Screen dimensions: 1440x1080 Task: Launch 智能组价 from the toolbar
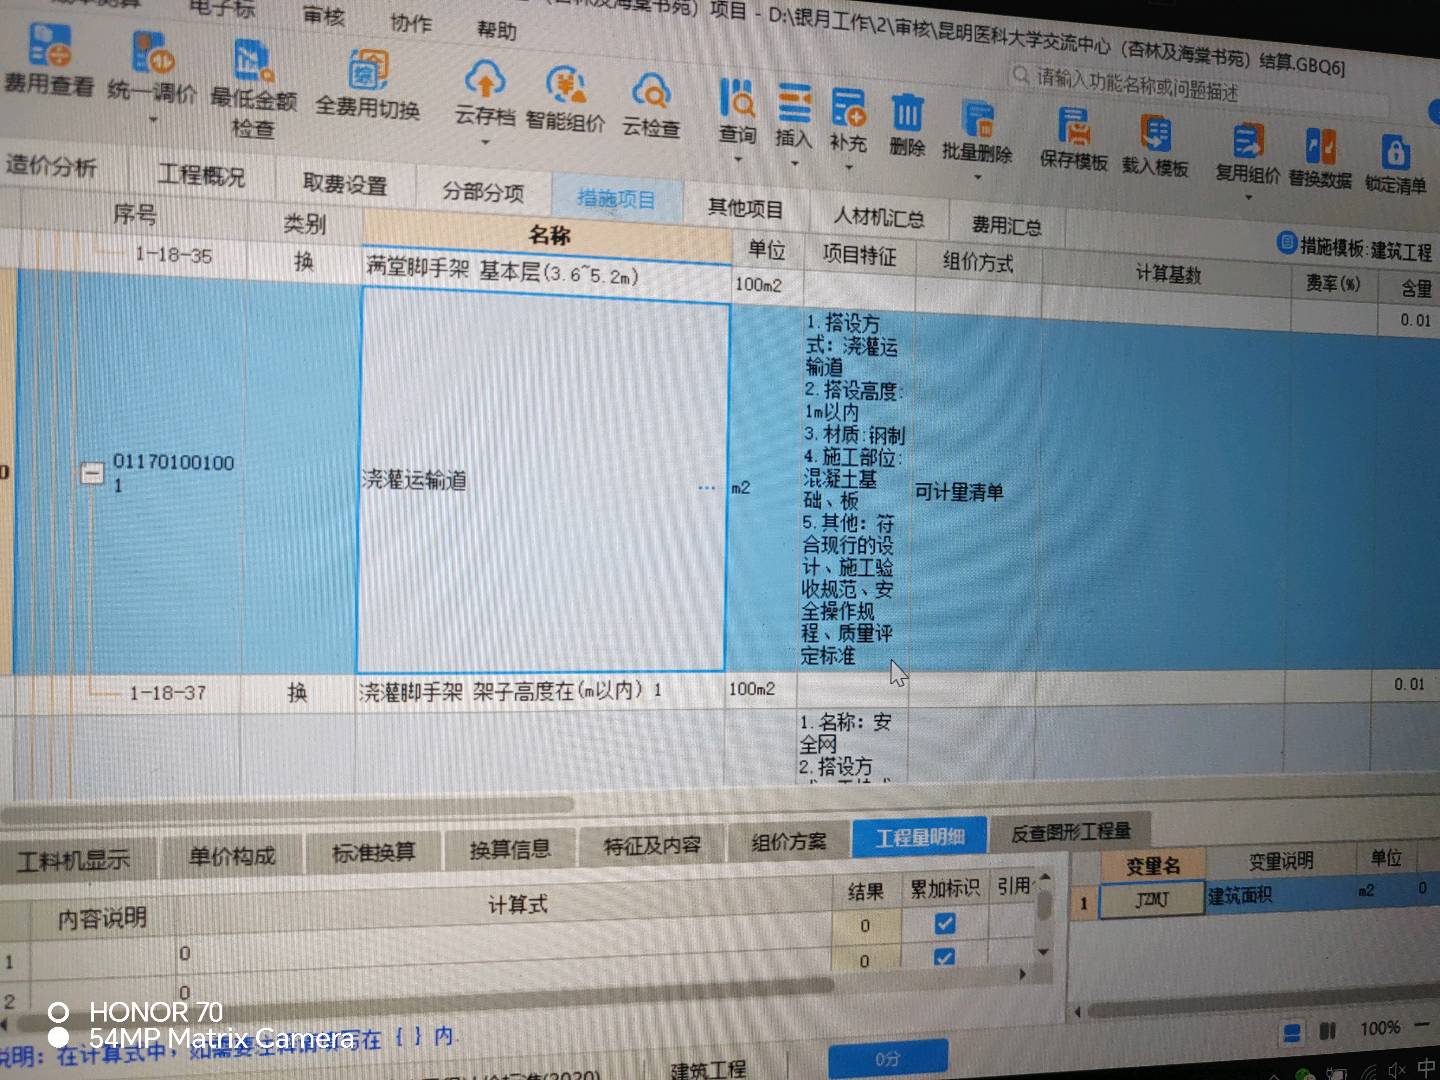566,98
